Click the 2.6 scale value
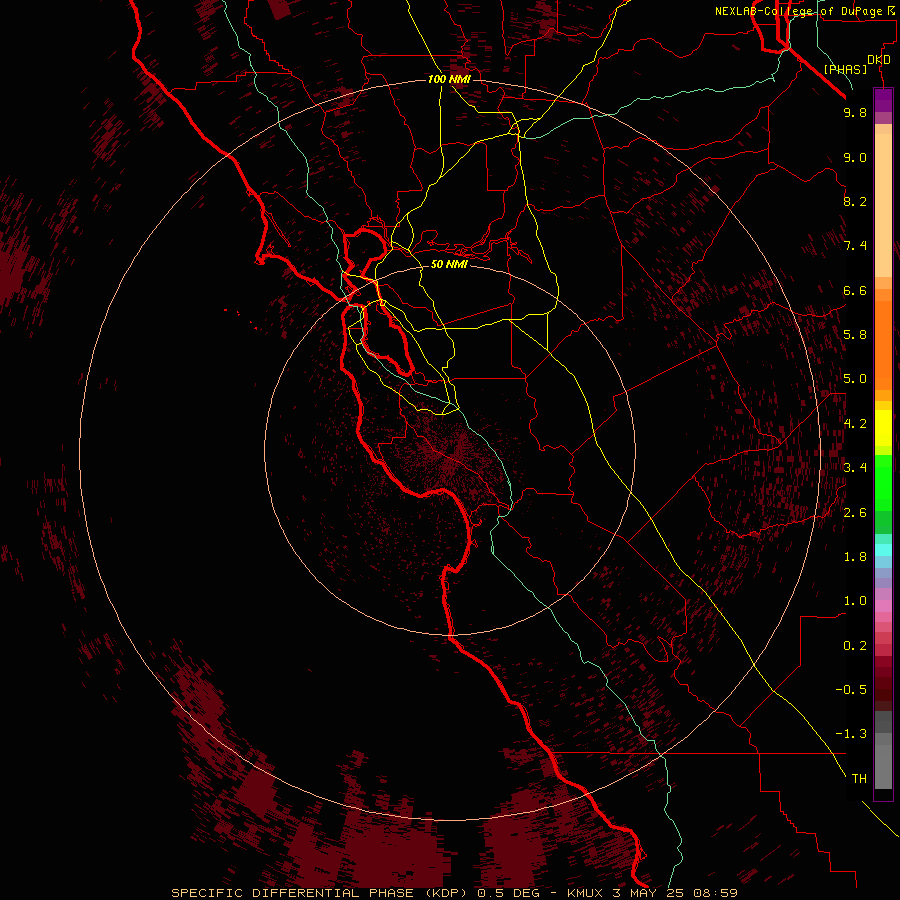Viewport: 900px width, 900px height. click(855, 512)
